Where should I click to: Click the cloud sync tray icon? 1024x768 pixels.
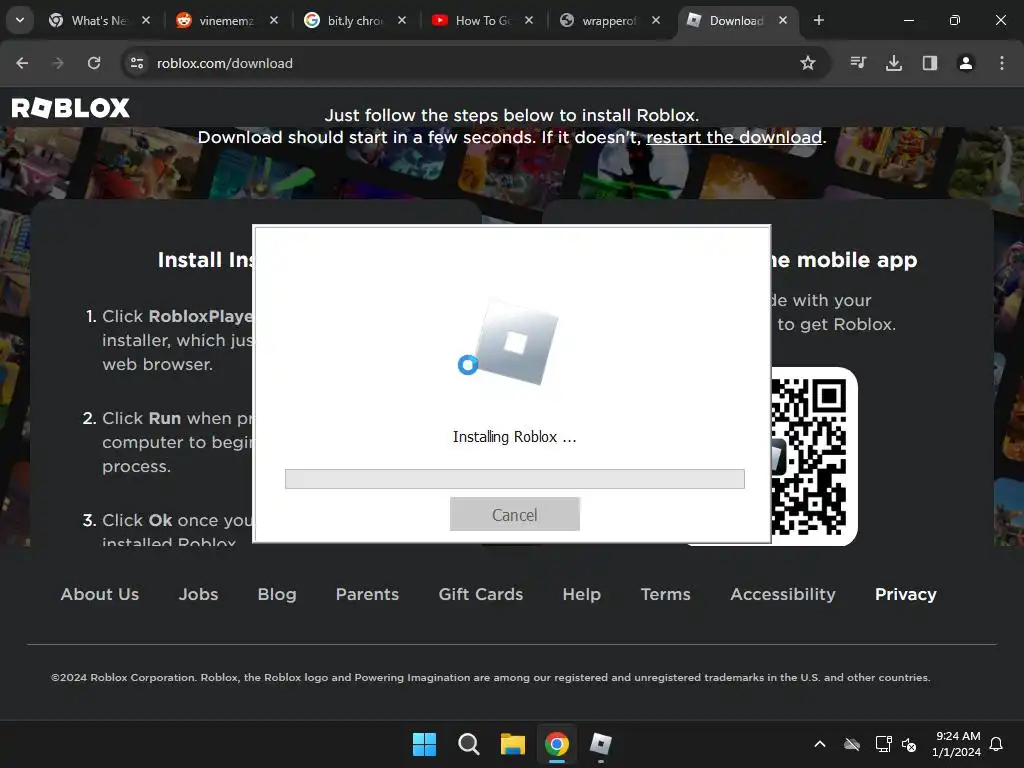[852, 744]
